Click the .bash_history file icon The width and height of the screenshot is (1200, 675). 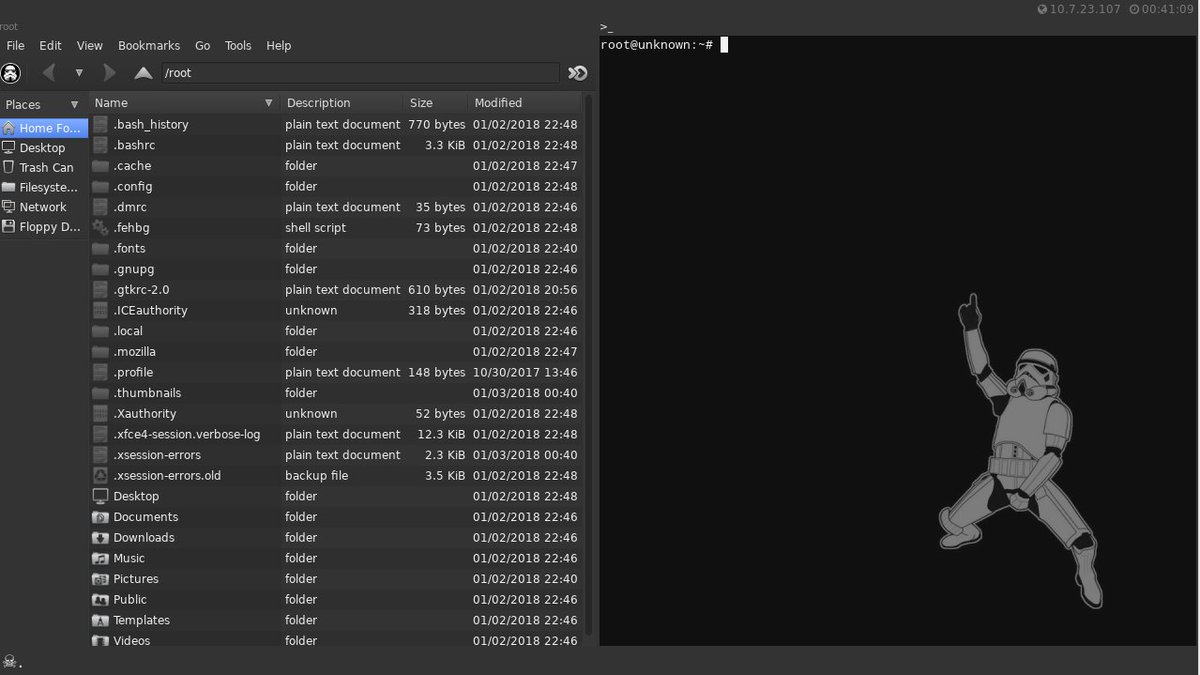(x=100, y=125)
